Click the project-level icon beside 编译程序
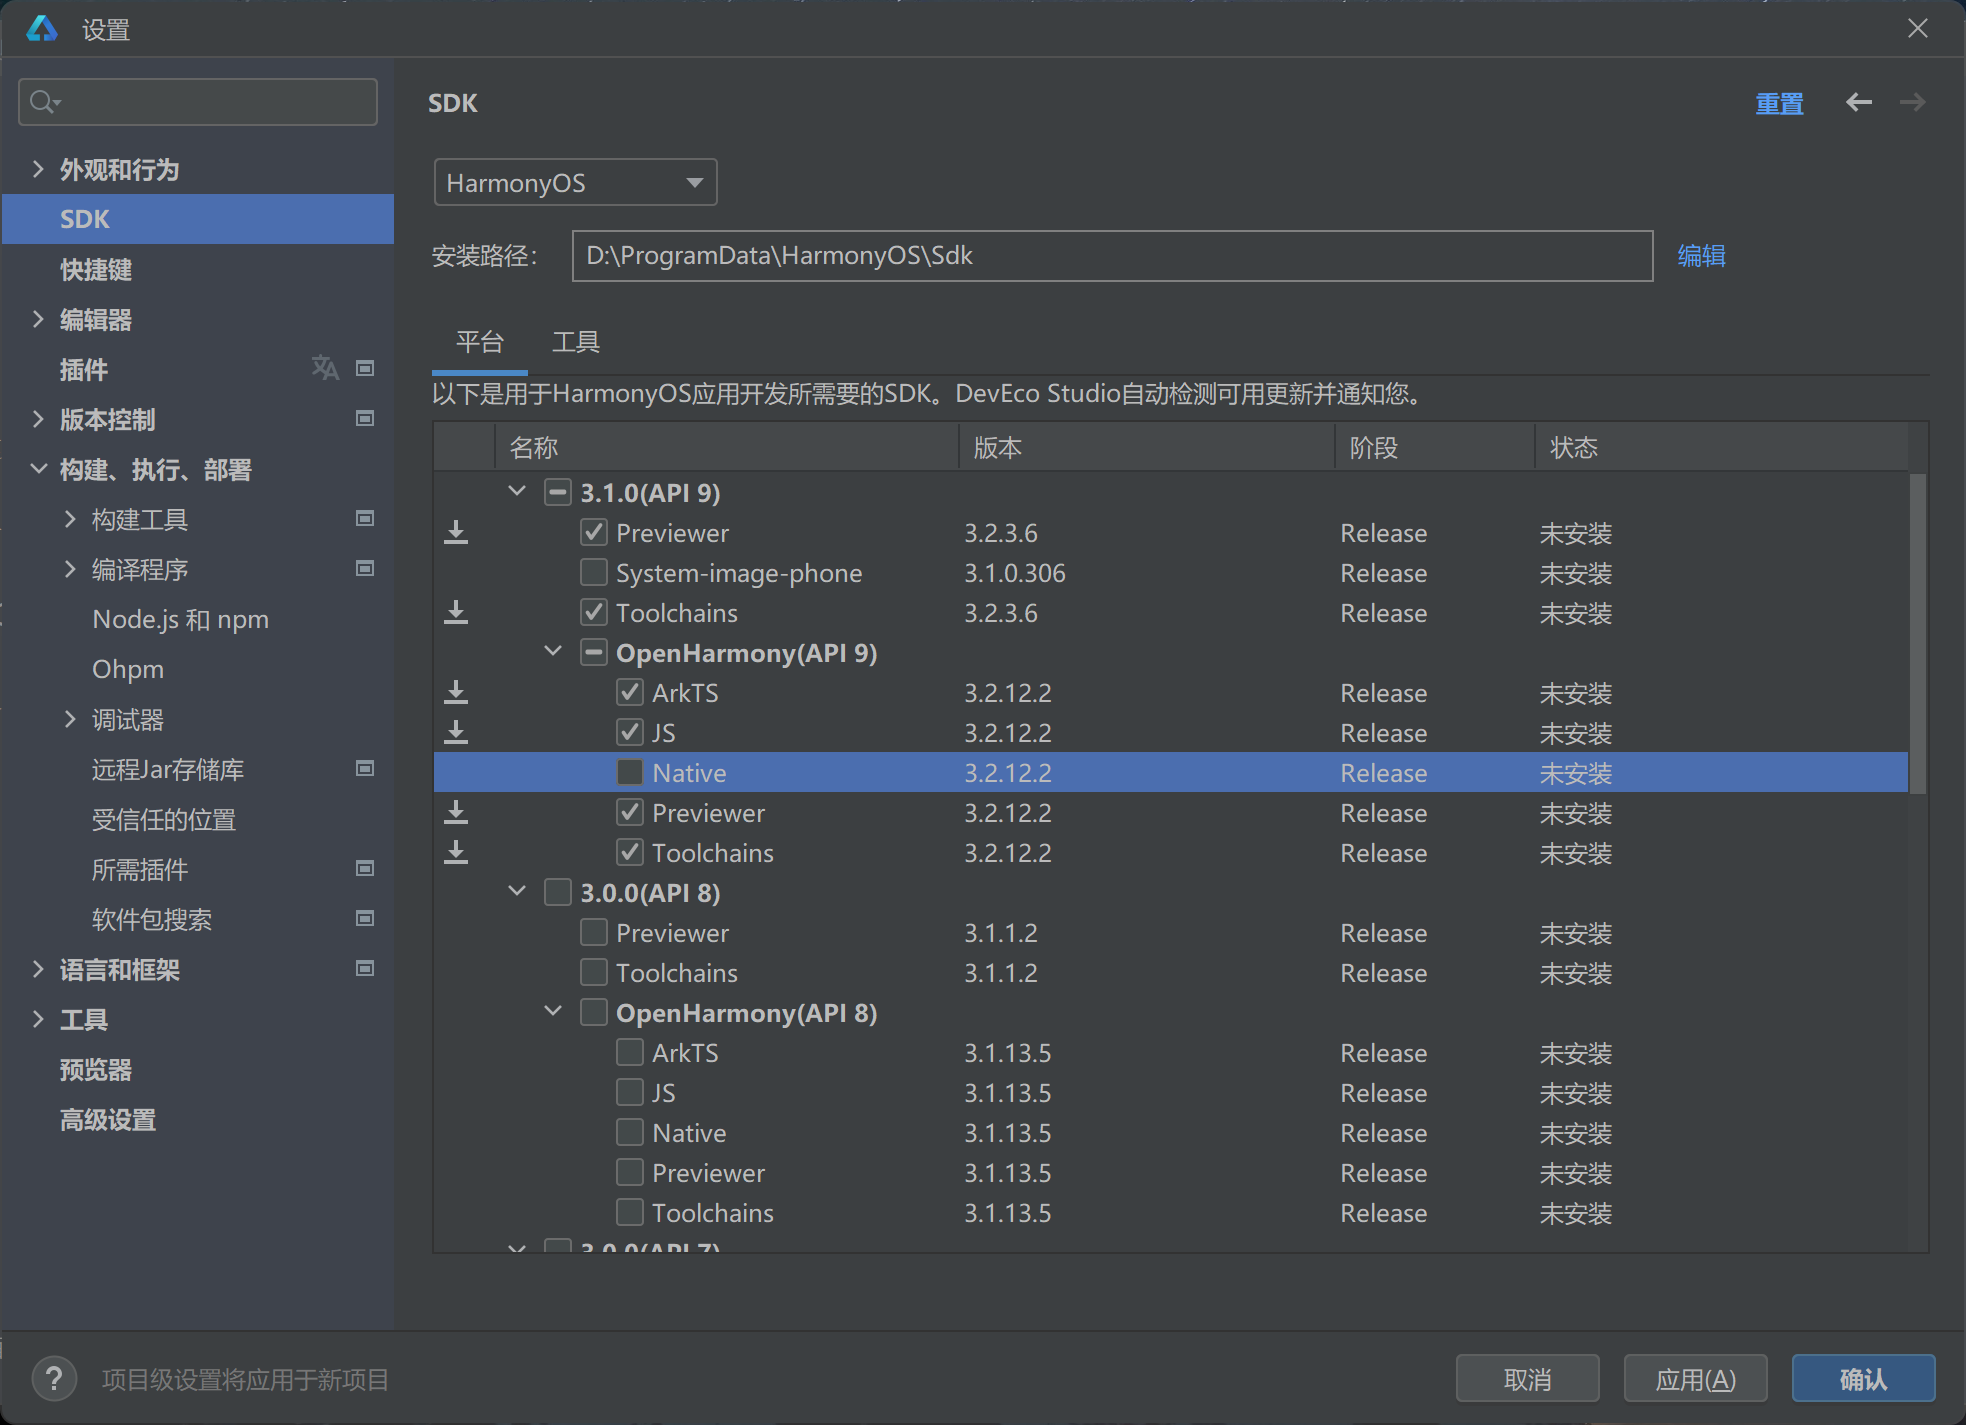 pyautogui.click(x=365, y=568)
